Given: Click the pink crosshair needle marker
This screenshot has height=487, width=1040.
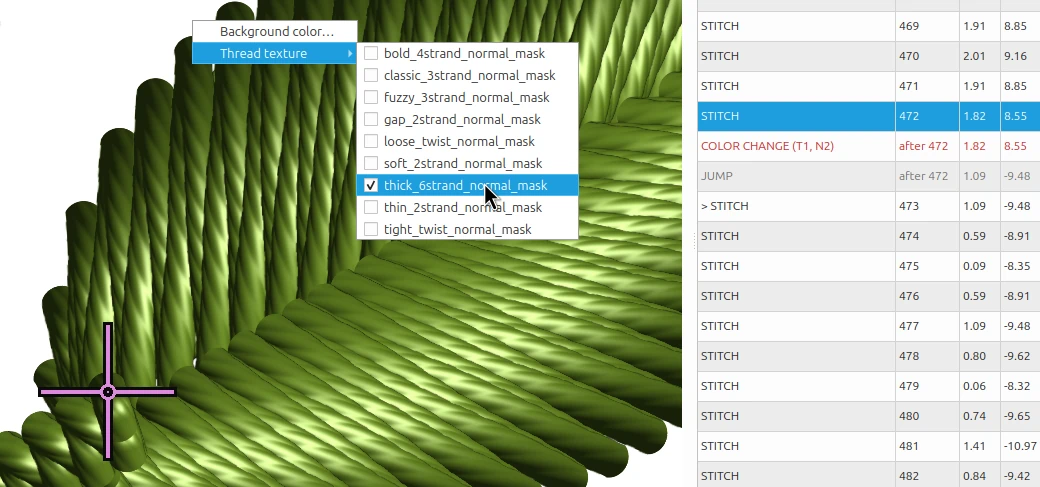Looking at the screenshot, I should 108,392.
